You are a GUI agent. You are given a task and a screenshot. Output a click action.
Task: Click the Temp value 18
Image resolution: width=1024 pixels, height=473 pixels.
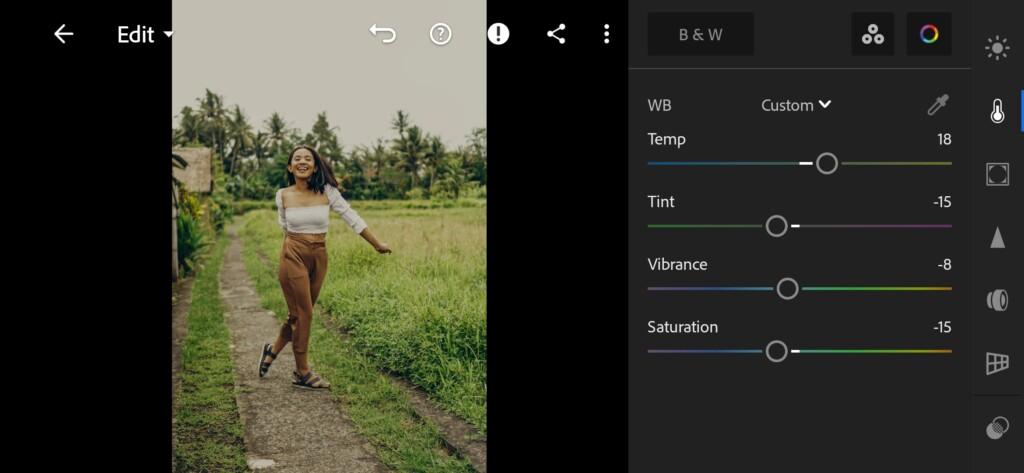pyautogui.click(x=944, y=139)
